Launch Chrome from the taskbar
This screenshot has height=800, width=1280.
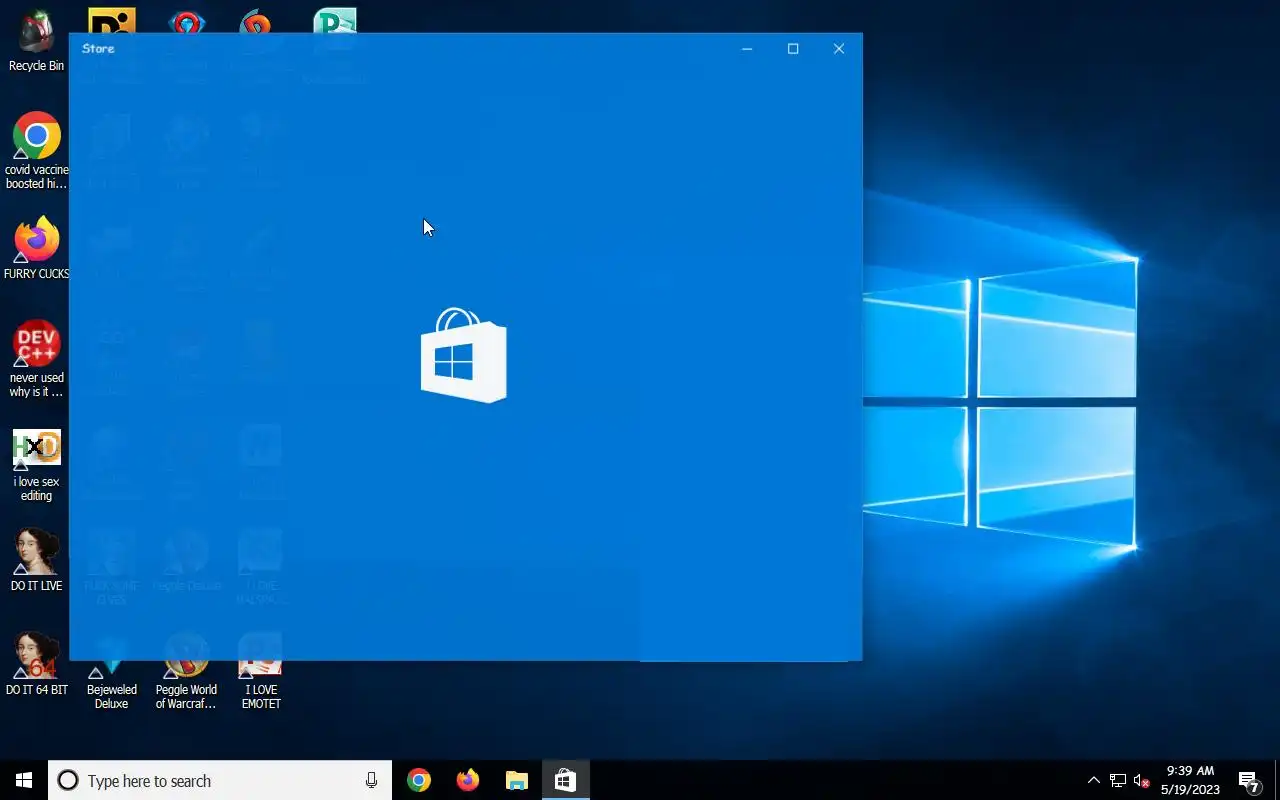[x=419, y=780]
